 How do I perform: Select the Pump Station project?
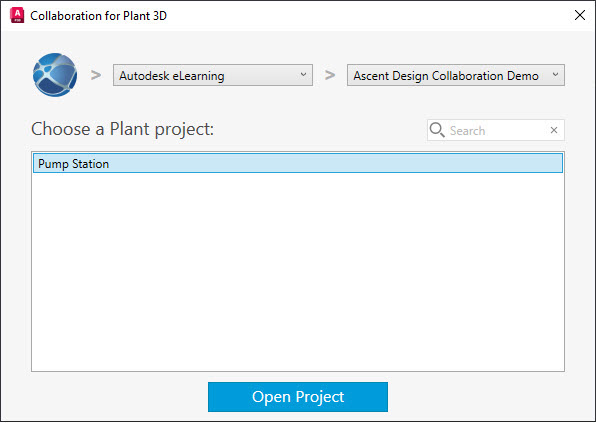[x=298, y=163]
